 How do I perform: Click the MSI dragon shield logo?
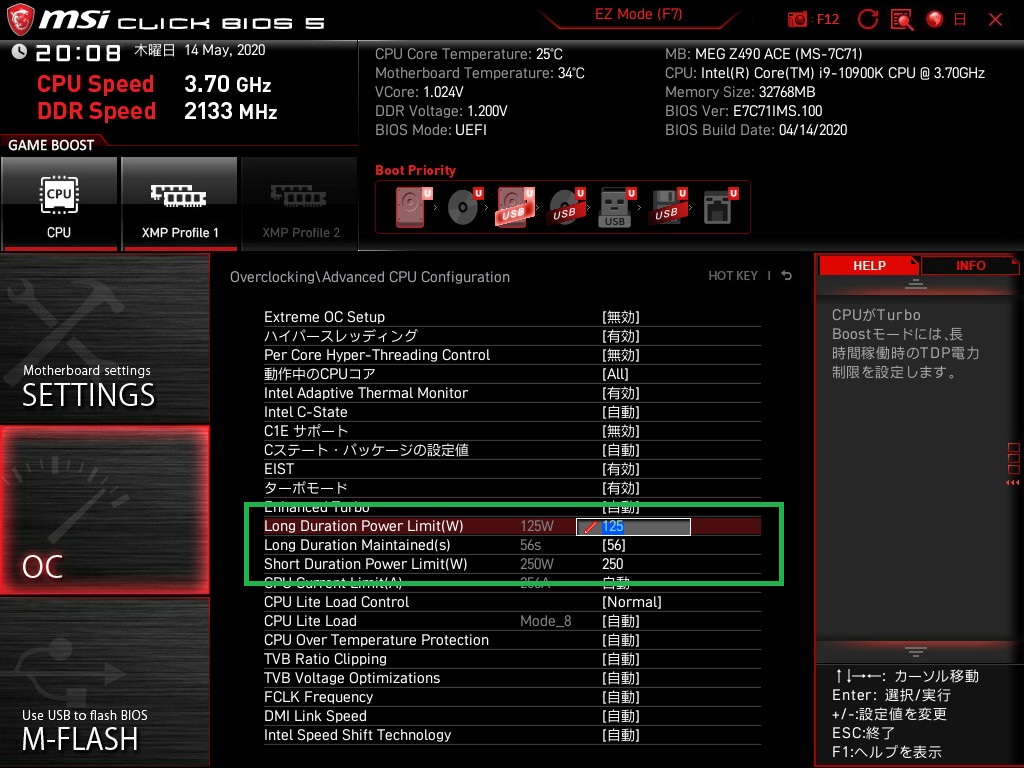coord(20,19)
